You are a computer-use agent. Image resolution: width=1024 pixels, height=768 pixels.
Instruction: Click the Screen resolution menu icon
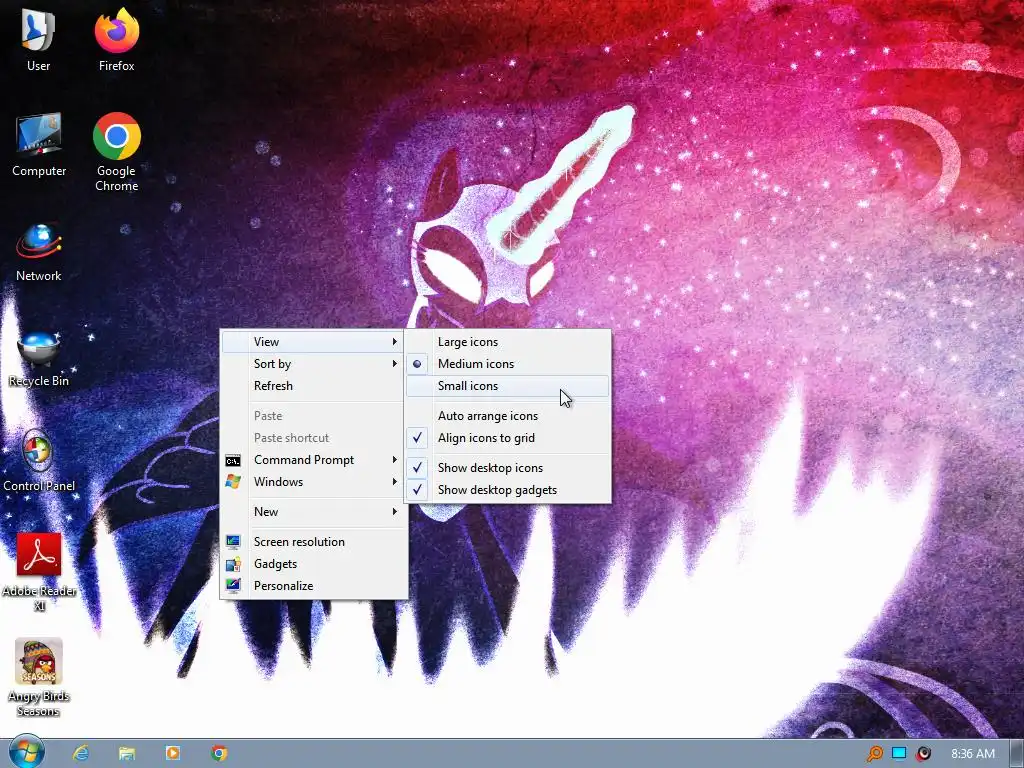[x=232, y=541]
